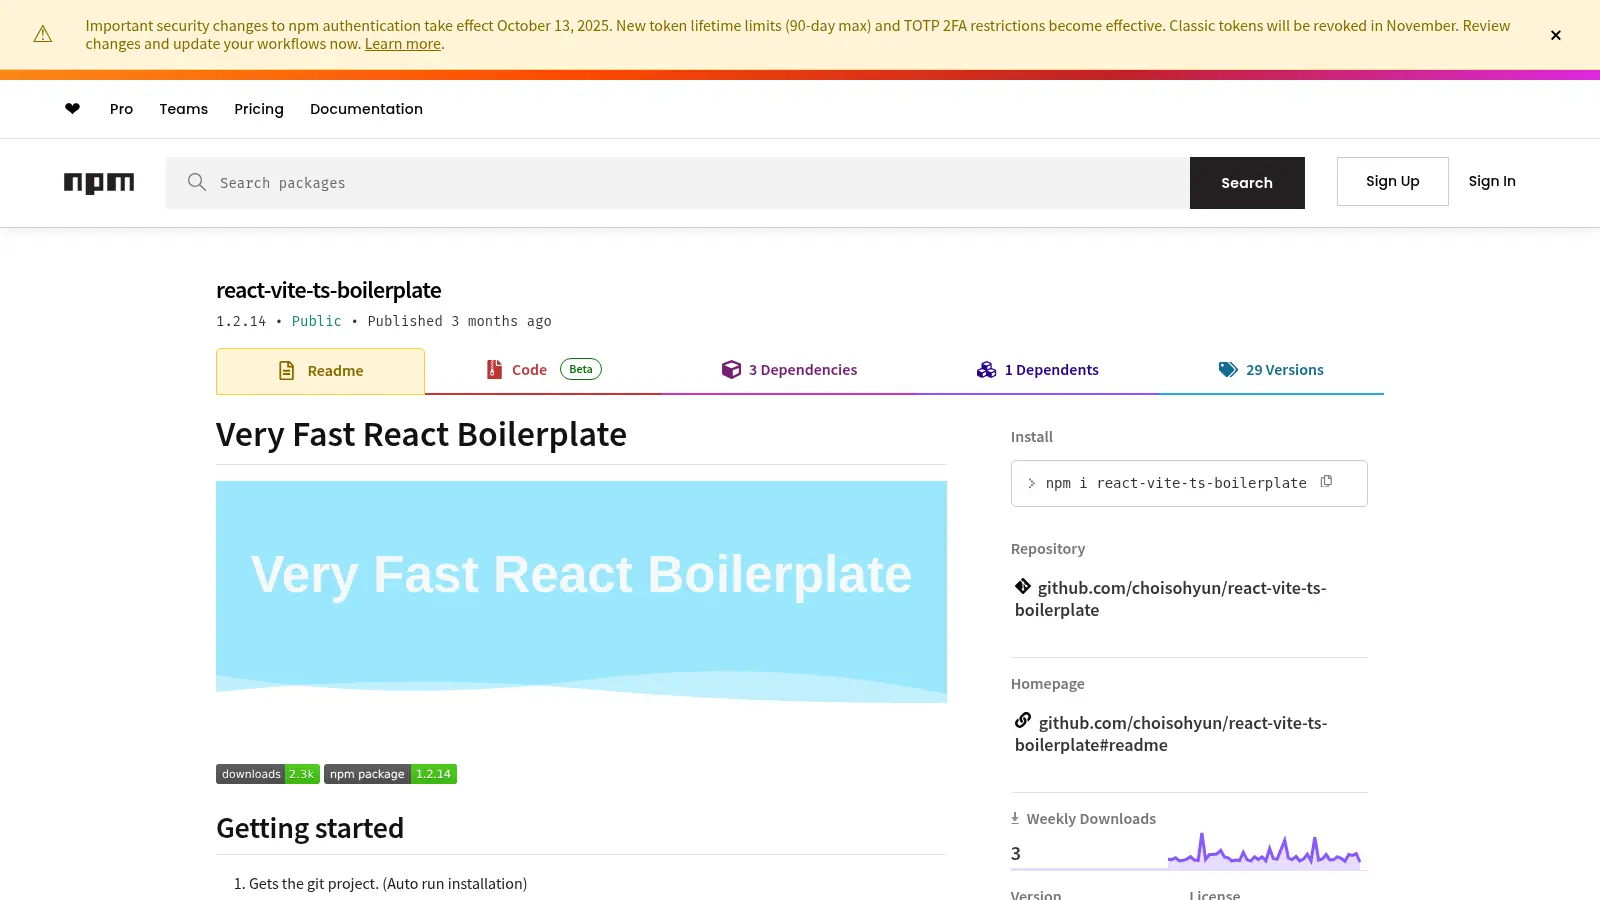Click the Dependencies box icon
This screenshot has height=900, width=1600.
tap(731, 370)
